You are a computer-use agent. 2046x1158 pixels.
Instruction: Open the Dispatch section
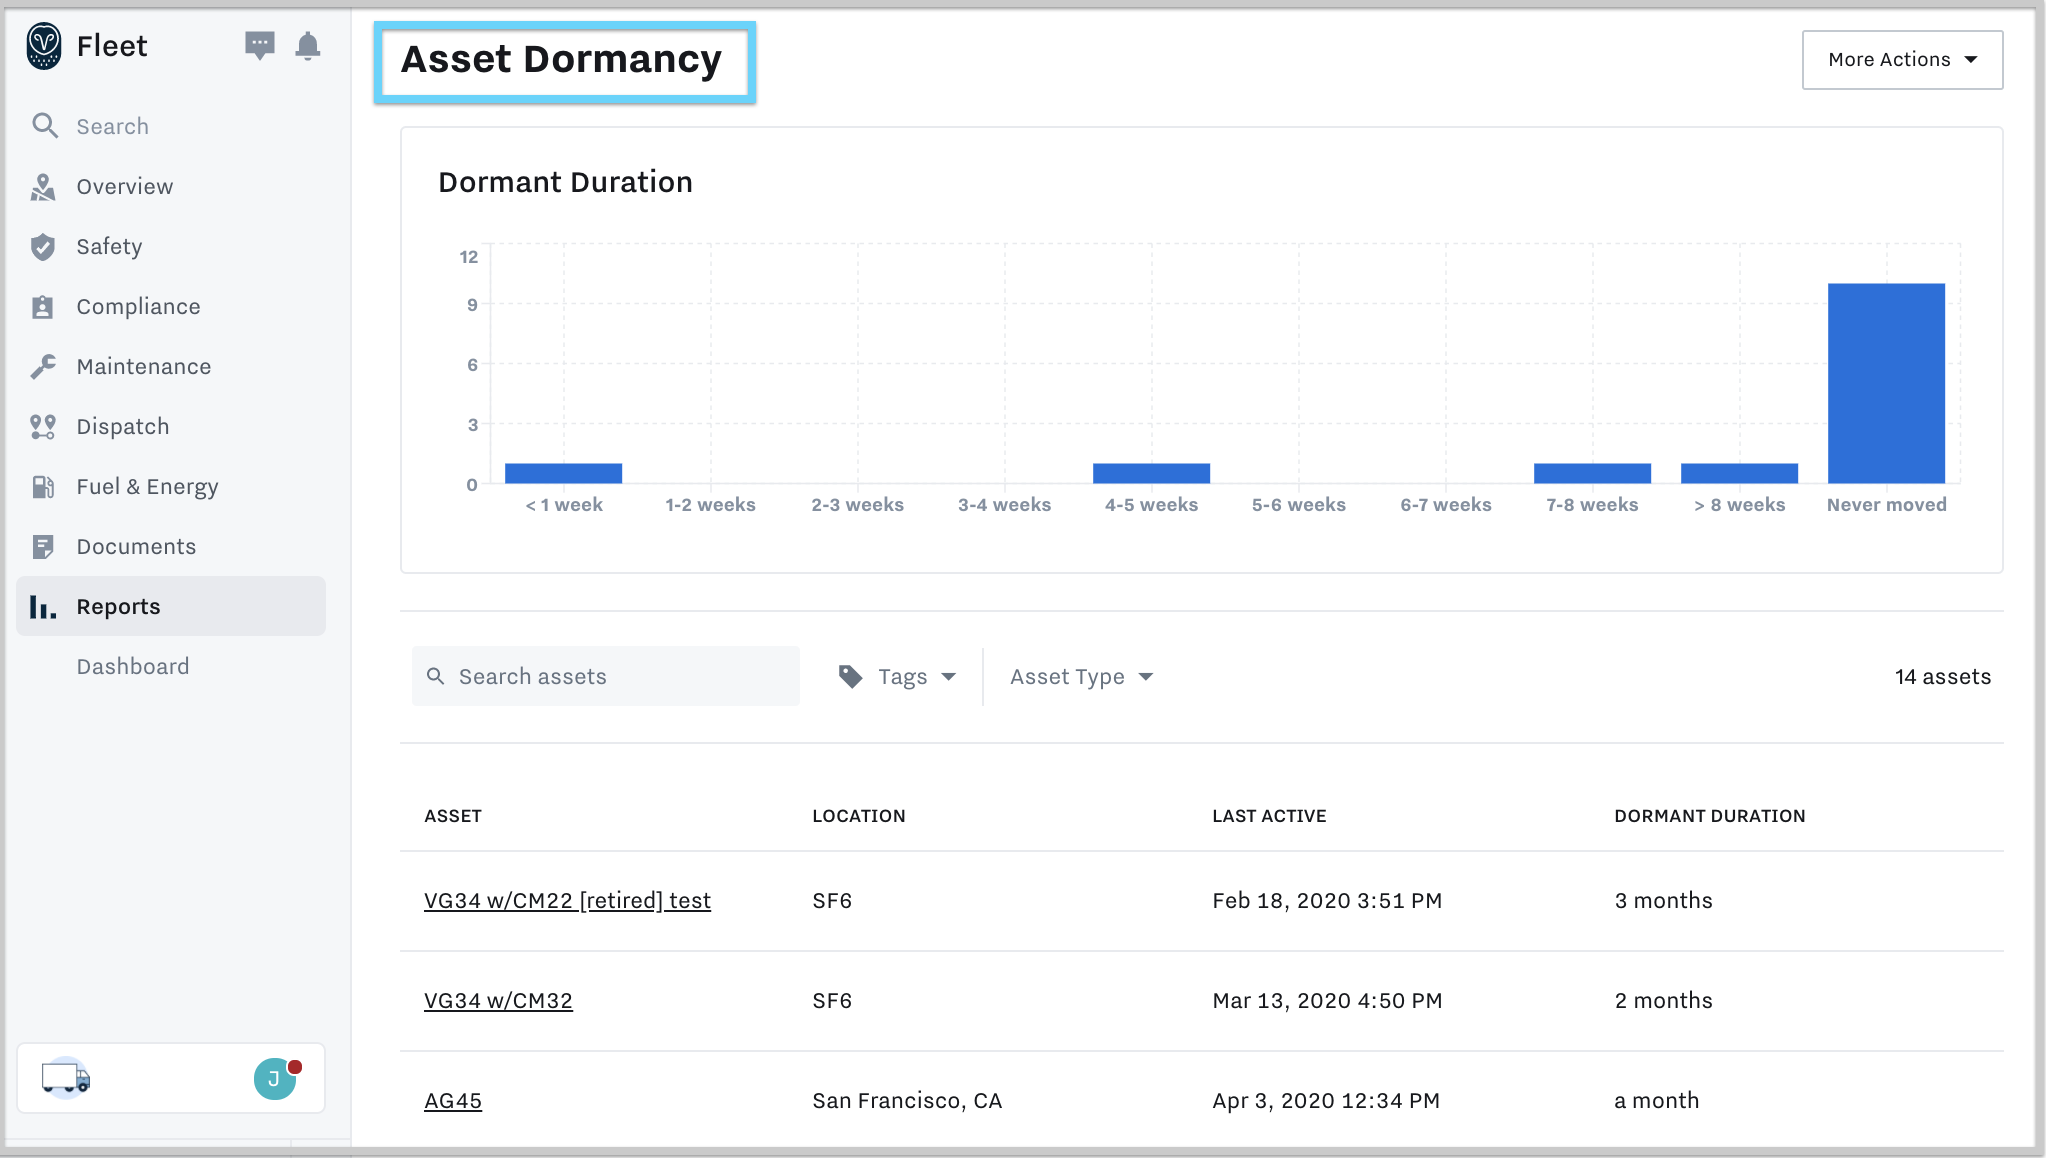point(123,427)
